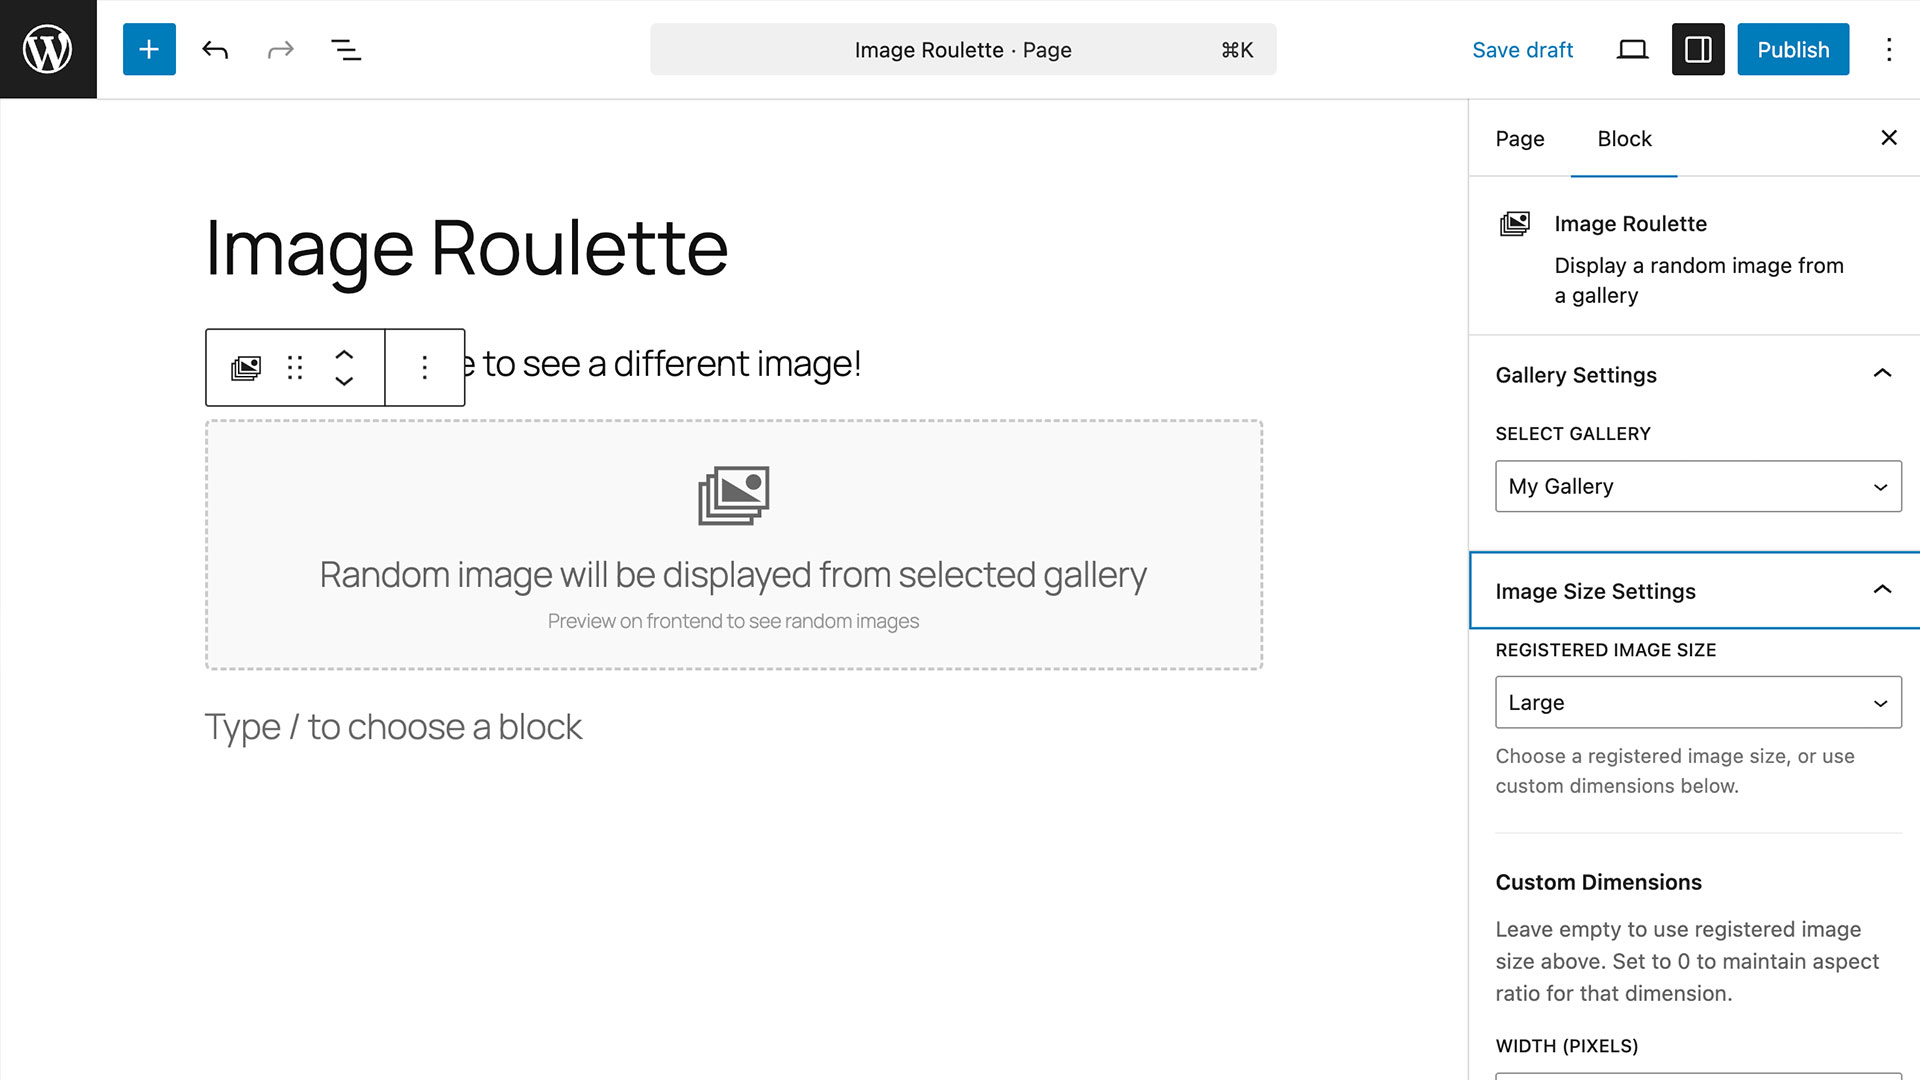Open the Document Overview list icon
The height and width of the screenshot is (1080, 1920).
346,49
